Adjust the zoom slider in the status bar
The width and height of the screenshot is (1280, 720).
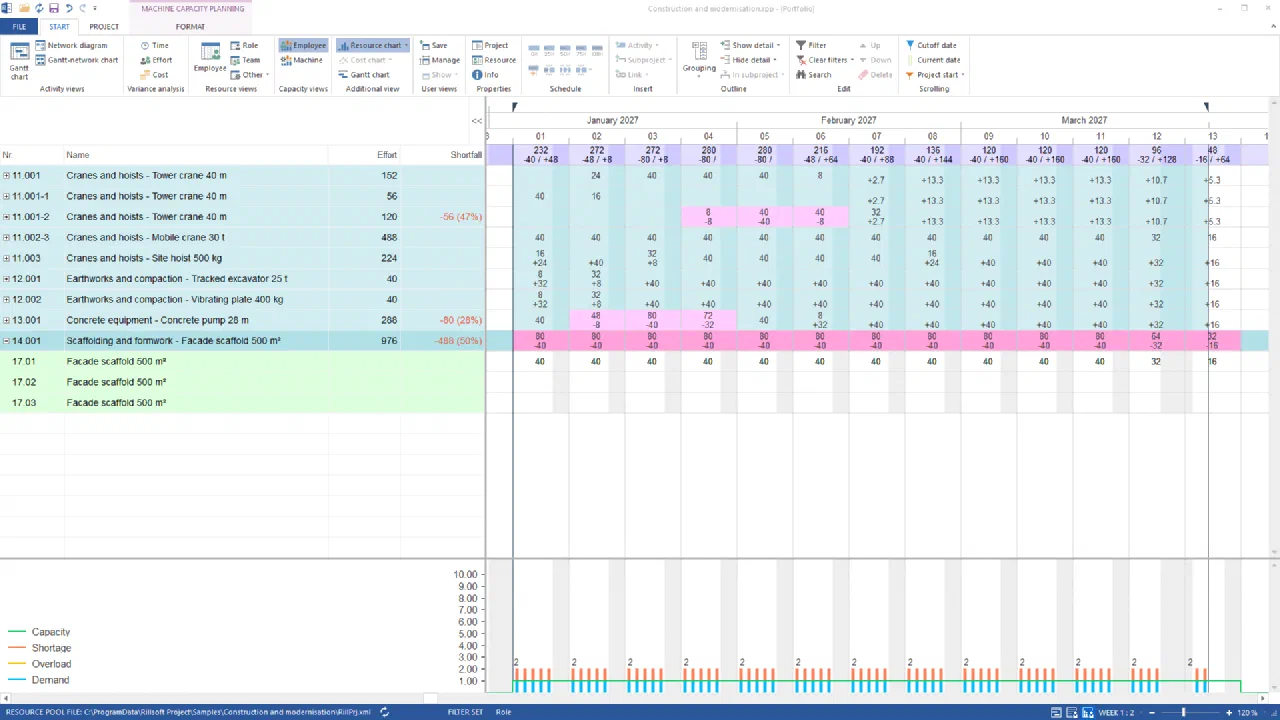[x=1184, y=712]
